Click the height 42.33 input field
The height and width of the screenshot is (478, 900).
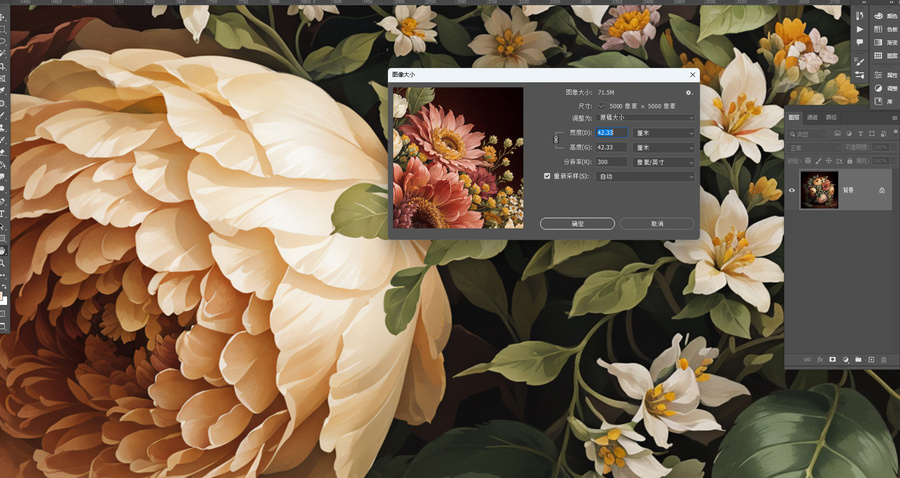click(x=611, y=147)
